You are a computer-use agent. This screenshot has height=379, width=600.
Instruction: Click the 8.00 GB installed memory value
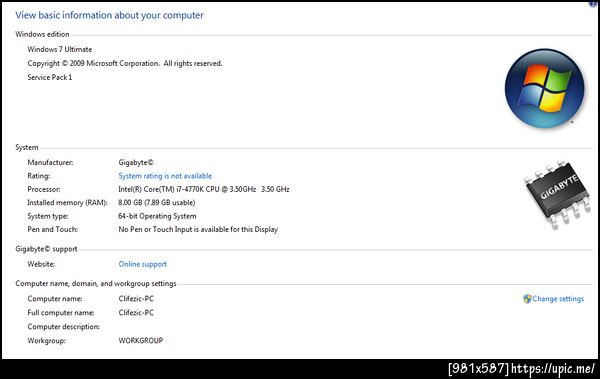tap(157, 203)
